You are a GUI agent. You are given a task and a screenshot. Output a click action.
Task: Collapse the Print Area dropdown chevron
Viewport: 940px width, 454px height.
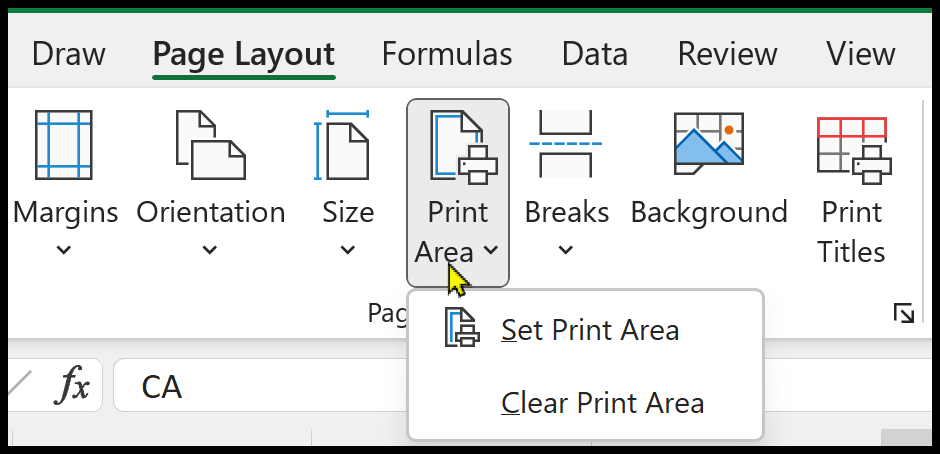coord(490,250)
